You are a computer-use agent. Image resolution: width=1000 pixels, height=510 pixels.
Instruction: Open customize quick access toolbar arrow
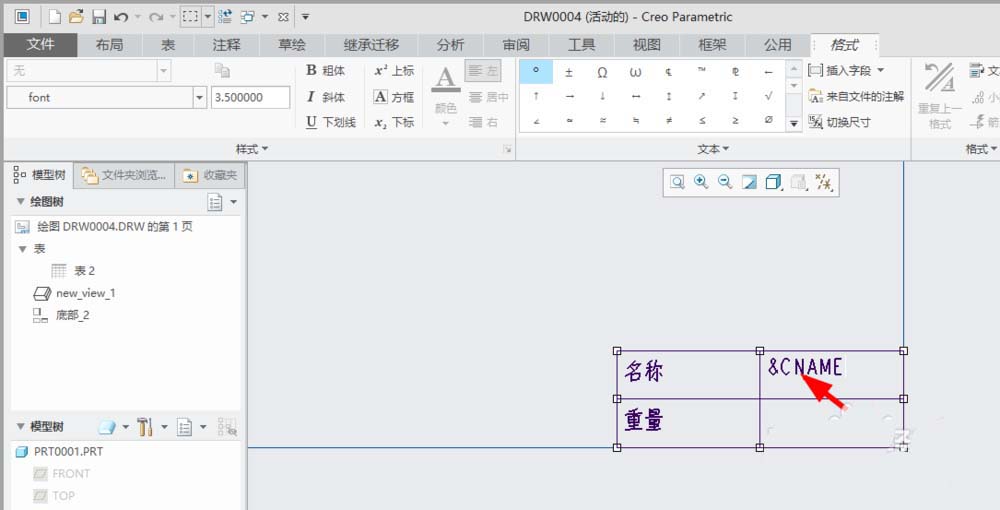305,17
